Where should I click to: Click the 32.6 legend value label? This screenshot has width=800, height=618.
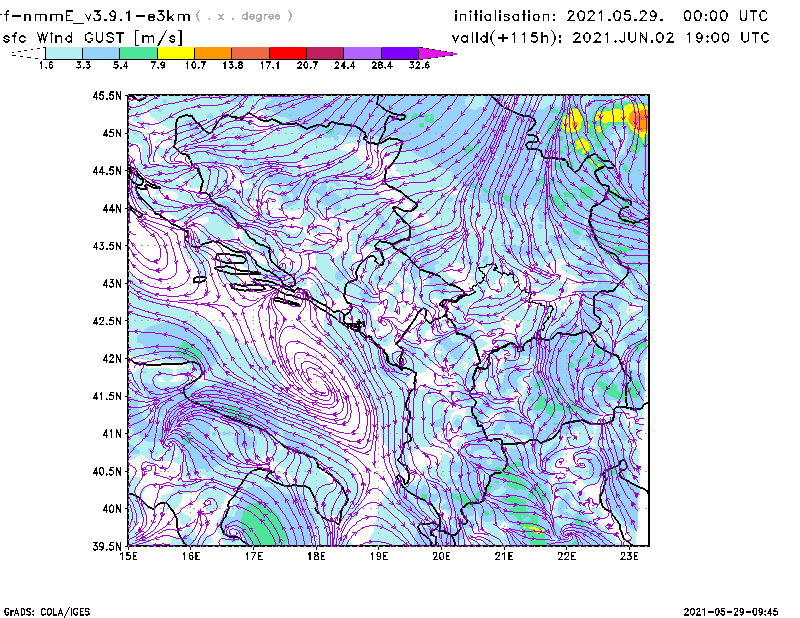coord(419,65)
